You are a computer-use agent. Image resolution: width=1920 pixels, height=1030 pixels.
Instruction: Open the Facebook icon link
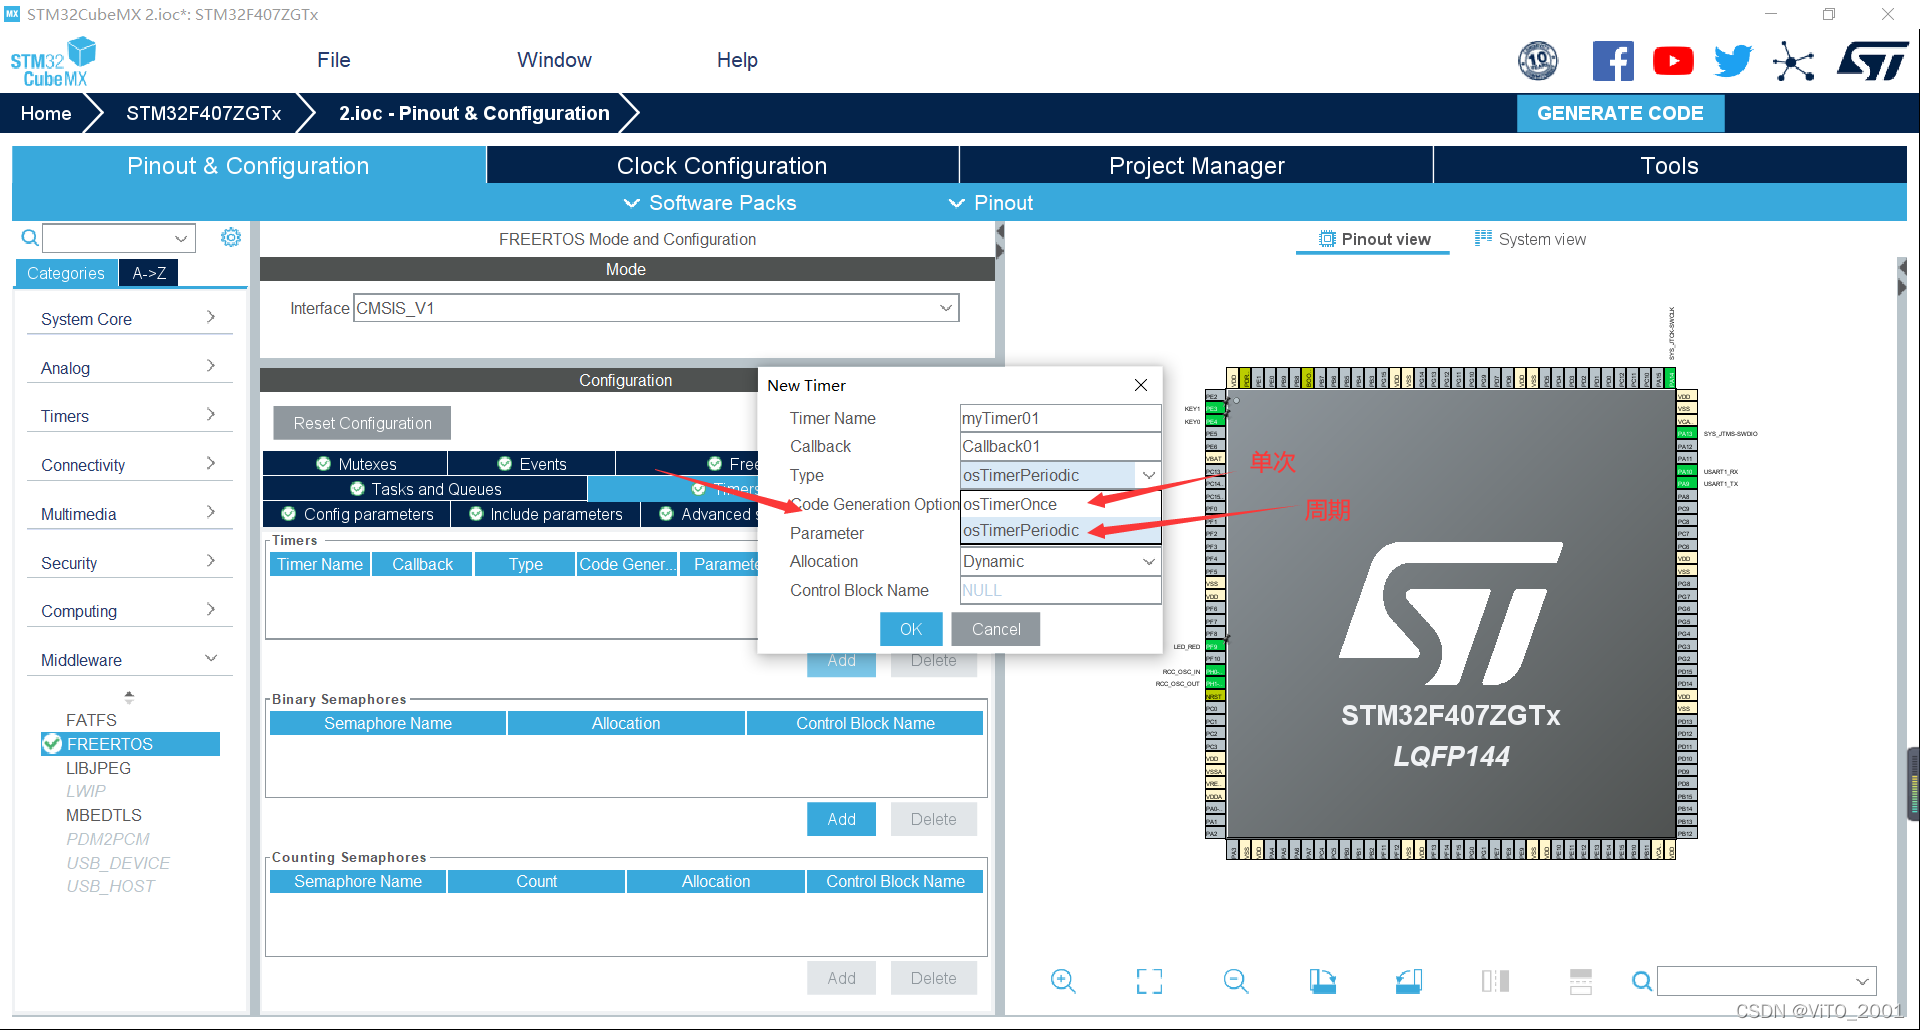pyautogui.click(x=1613, y=61)
